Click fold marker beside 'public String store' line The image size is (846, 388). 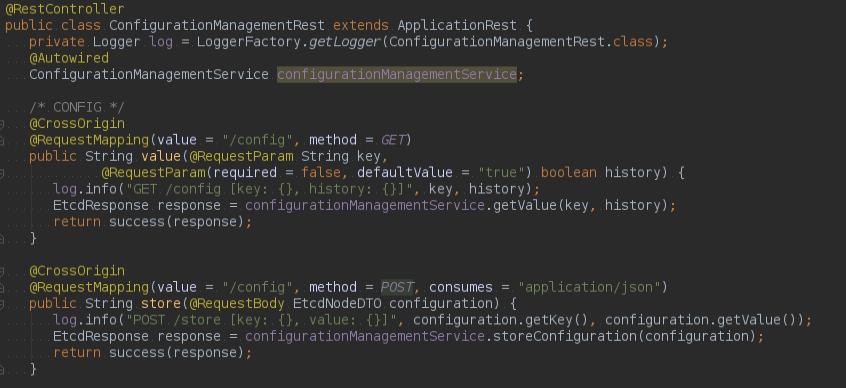click(2, 304)
